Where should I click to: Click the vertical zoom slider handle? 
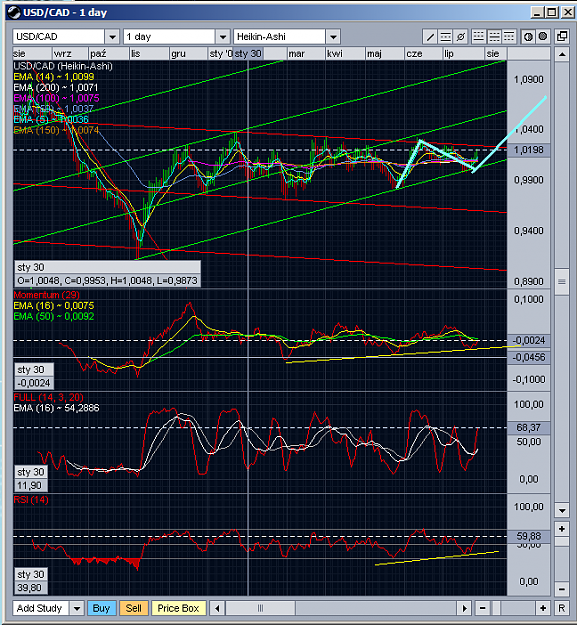[x=562, y=541]
